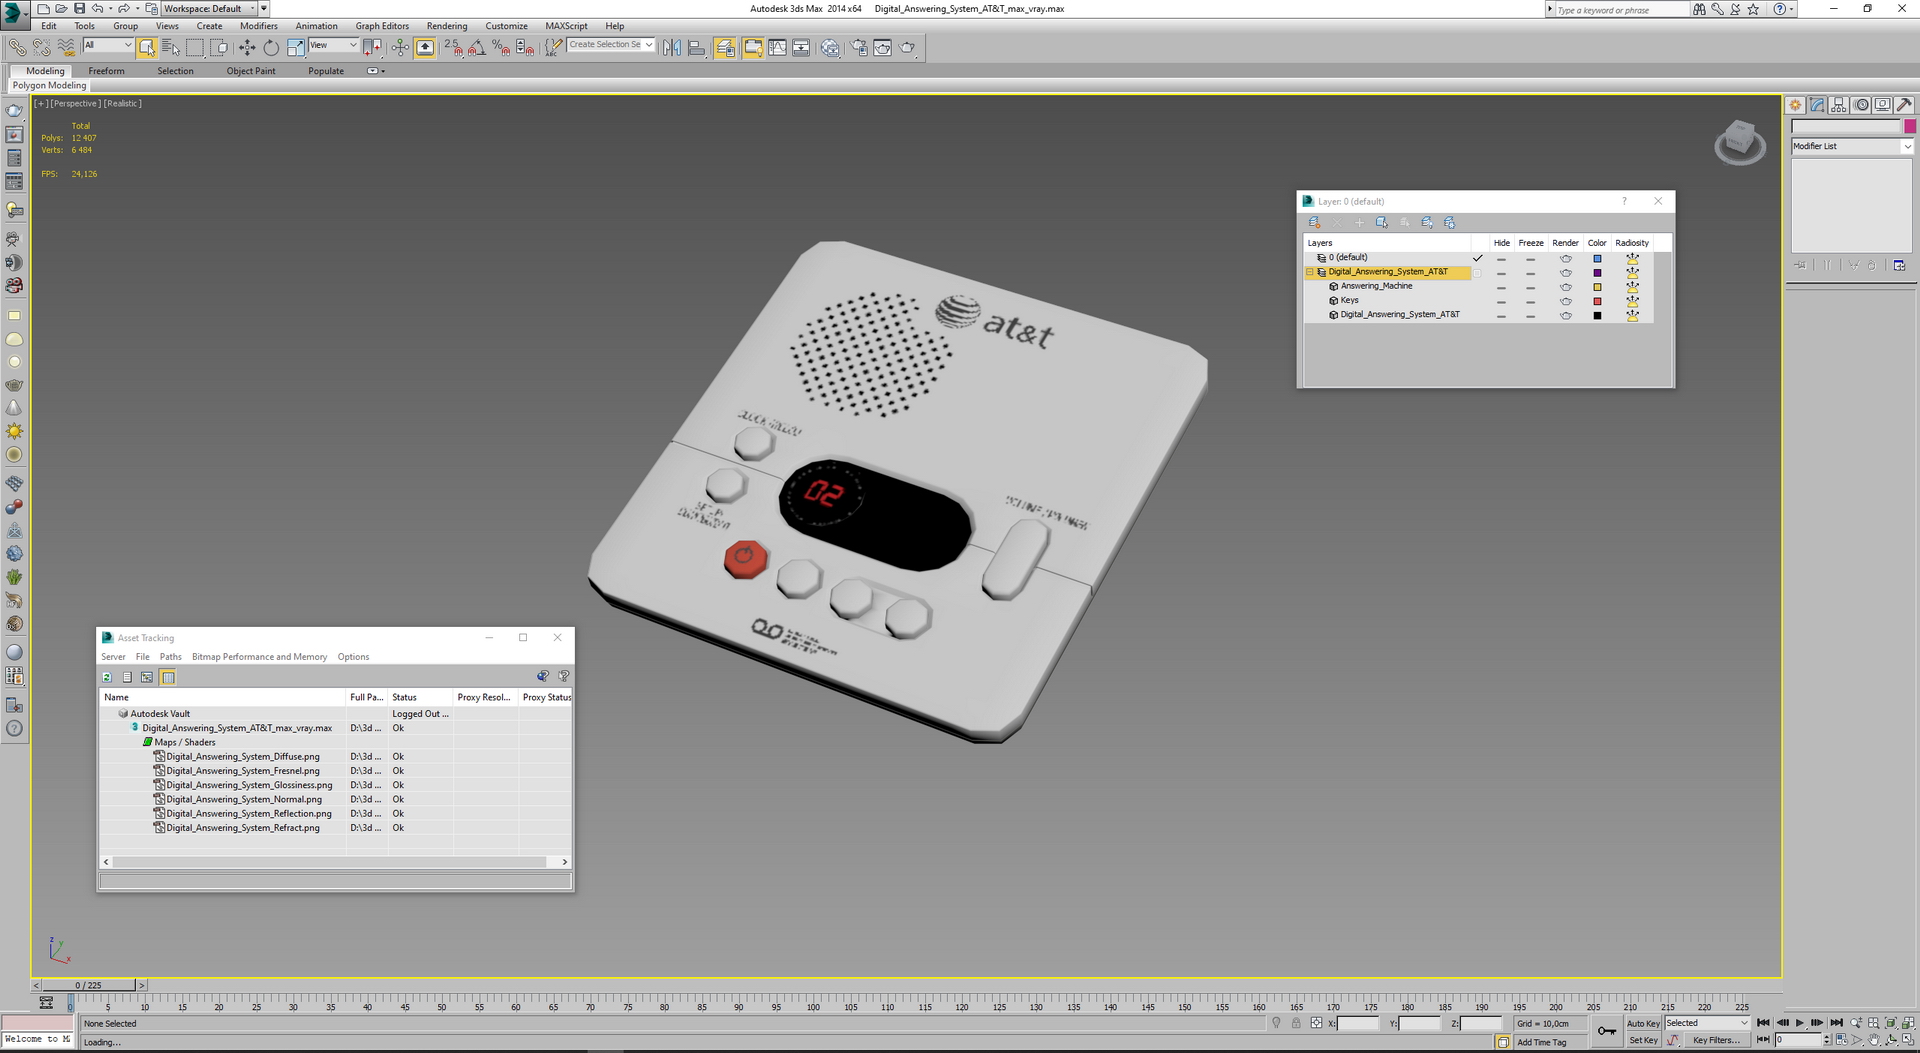The image size is (1920, 1053).
Task: Click the Polygon Modeling ribbon panel label
Action: pos(49,85)
